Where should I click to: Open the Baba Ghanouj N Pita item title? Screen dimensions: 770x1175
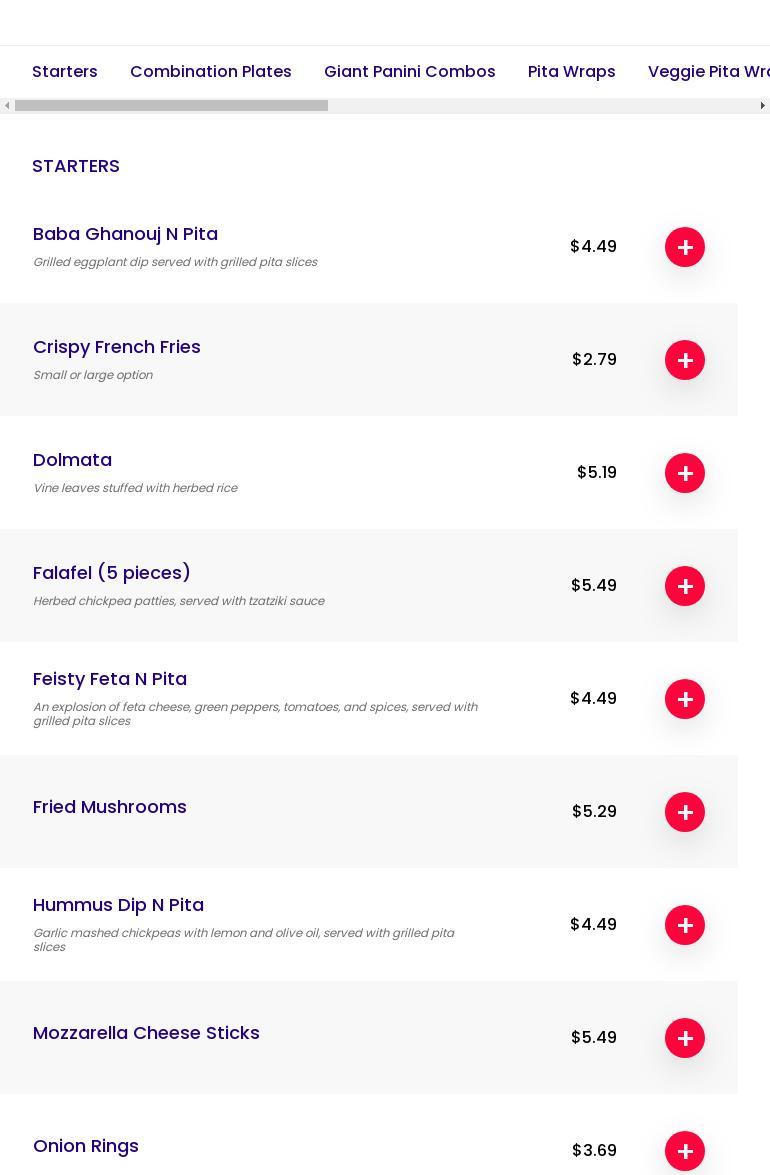pyautogui.click(x=125, y=234)
